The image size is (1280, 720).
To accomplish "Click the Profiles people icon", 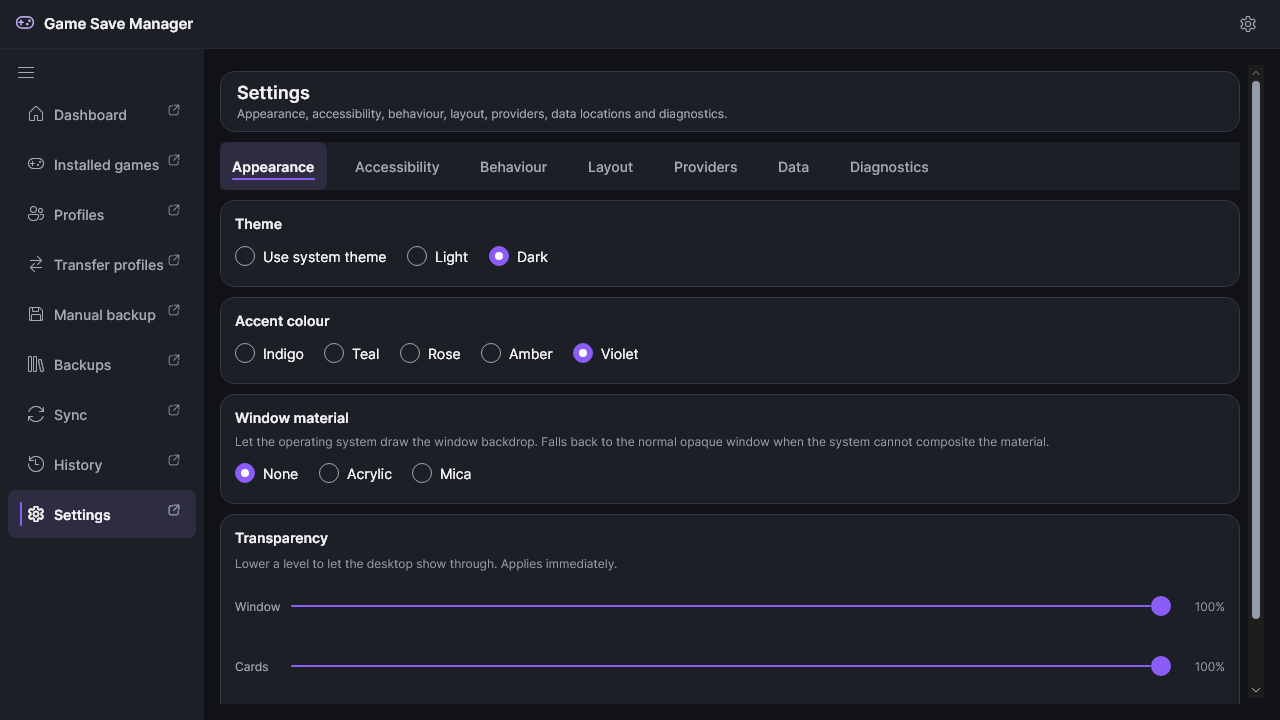I will pyautogui.click(x=36, y=214).
